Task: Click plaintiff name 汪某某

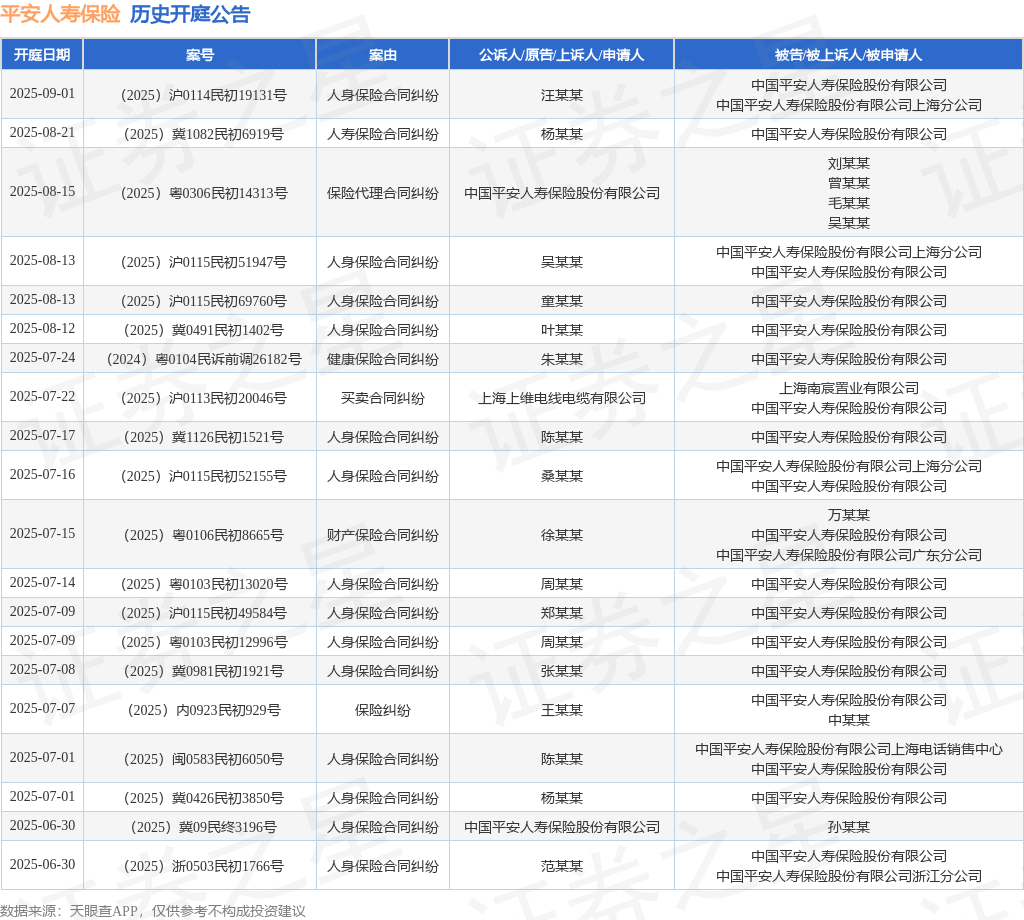Action: (562, 95)
